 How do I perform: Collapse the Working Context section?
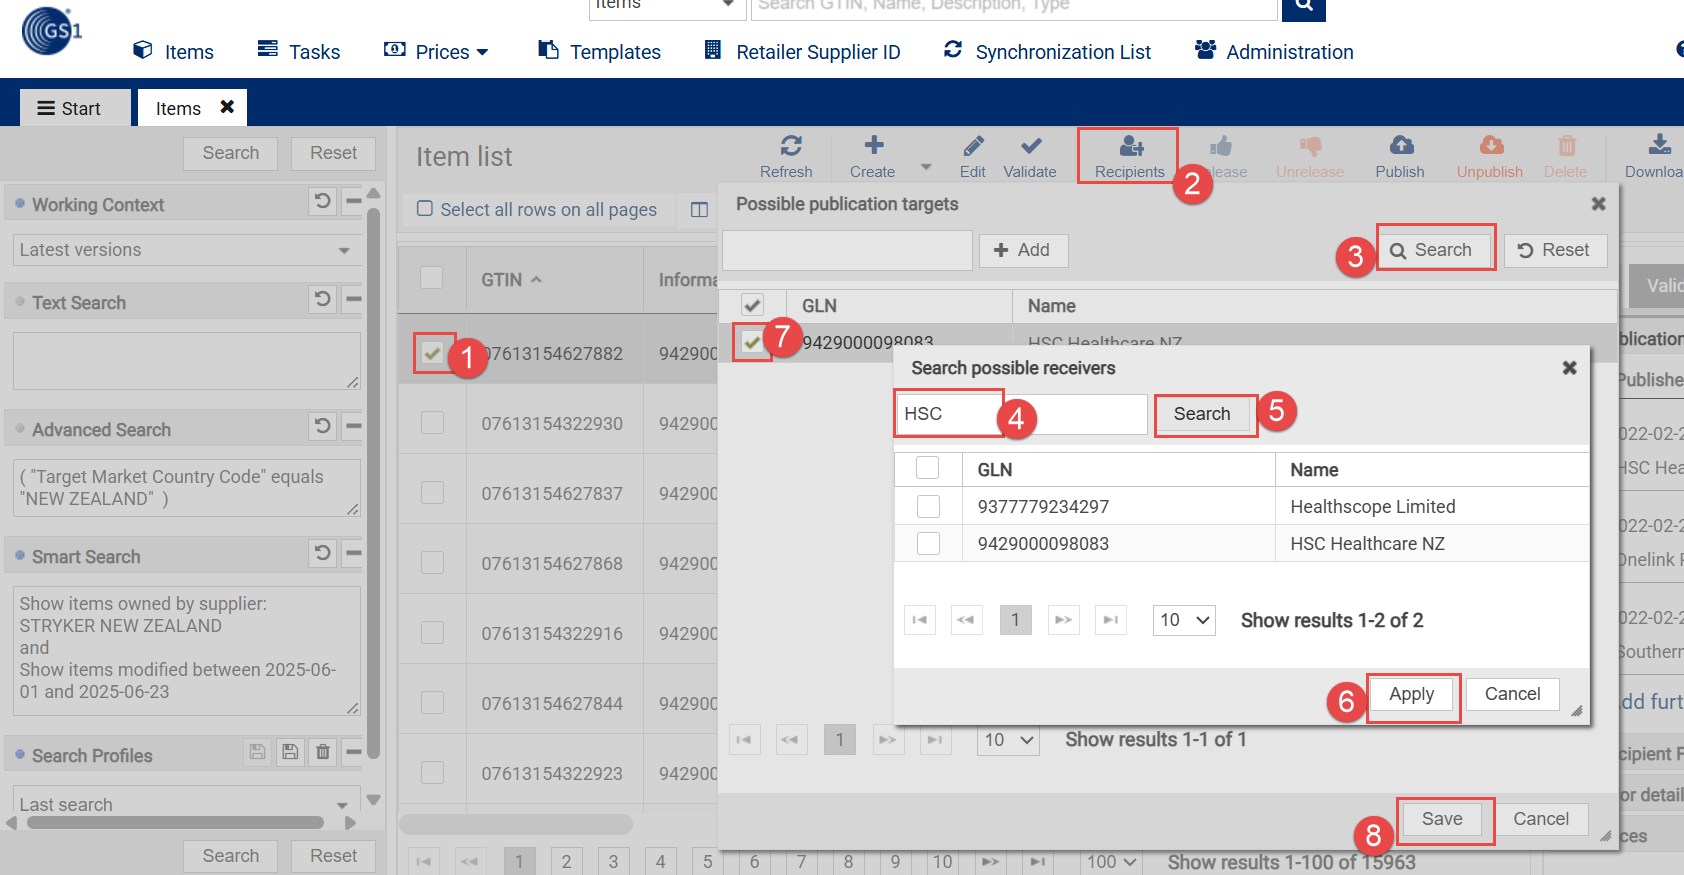(x=352, y=201)
